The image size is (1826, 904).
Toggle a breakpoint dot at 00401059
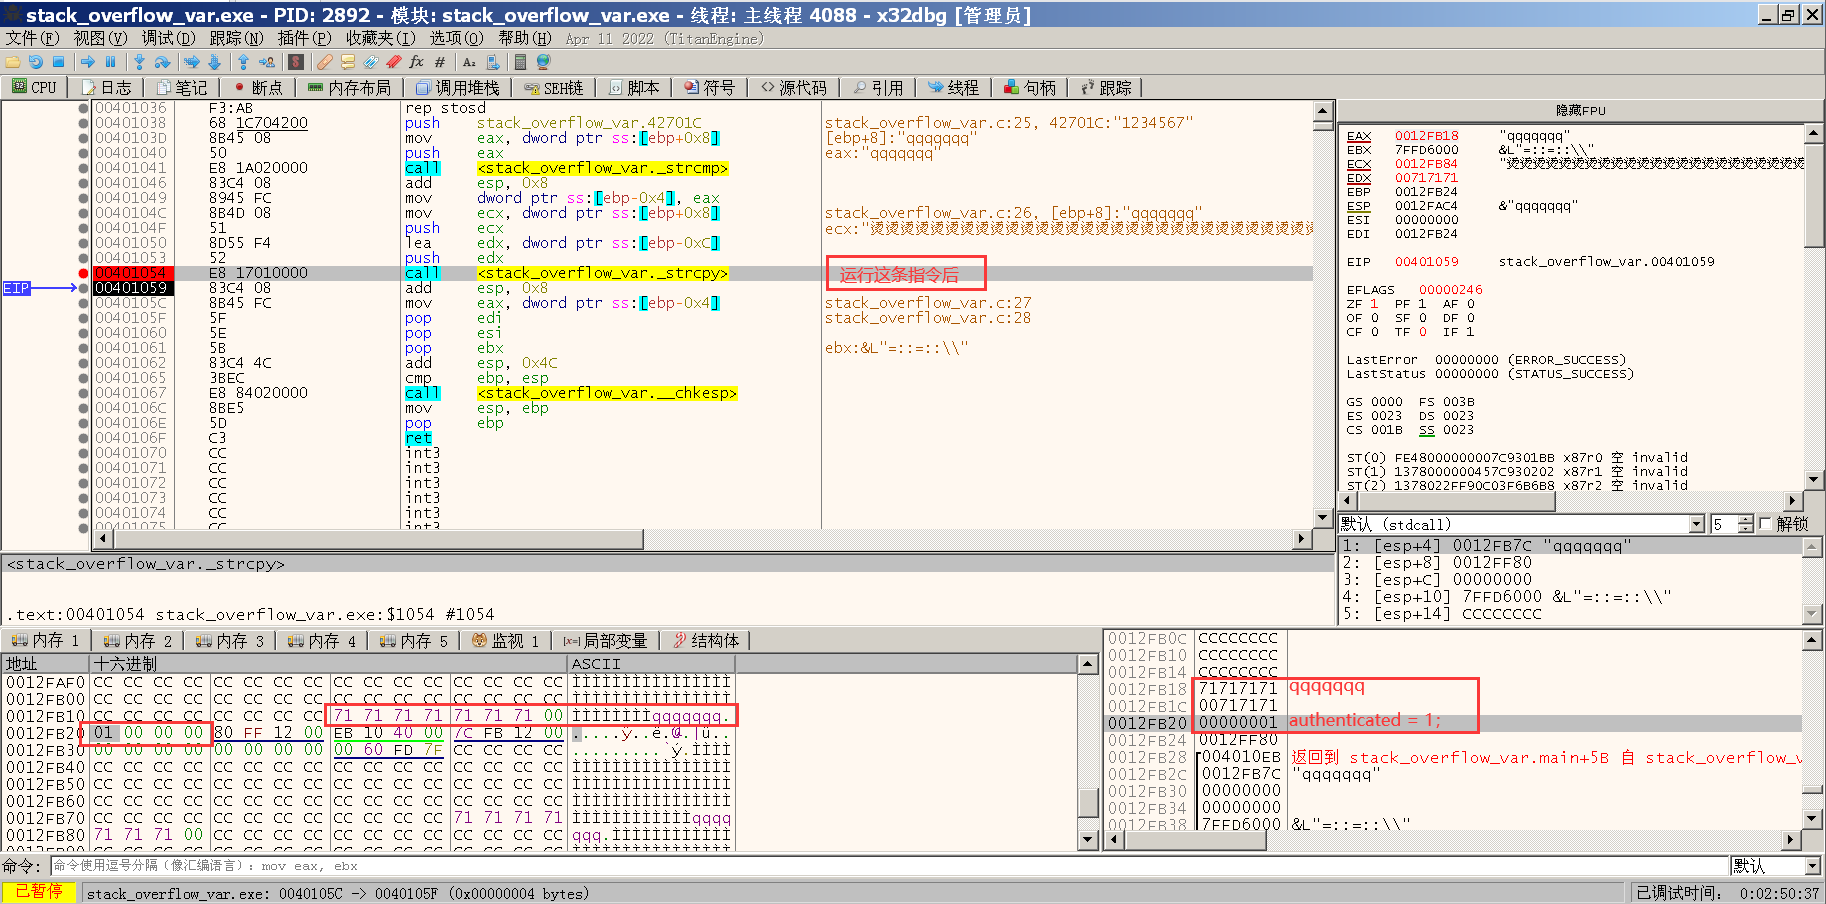click(x=82, y=288)
